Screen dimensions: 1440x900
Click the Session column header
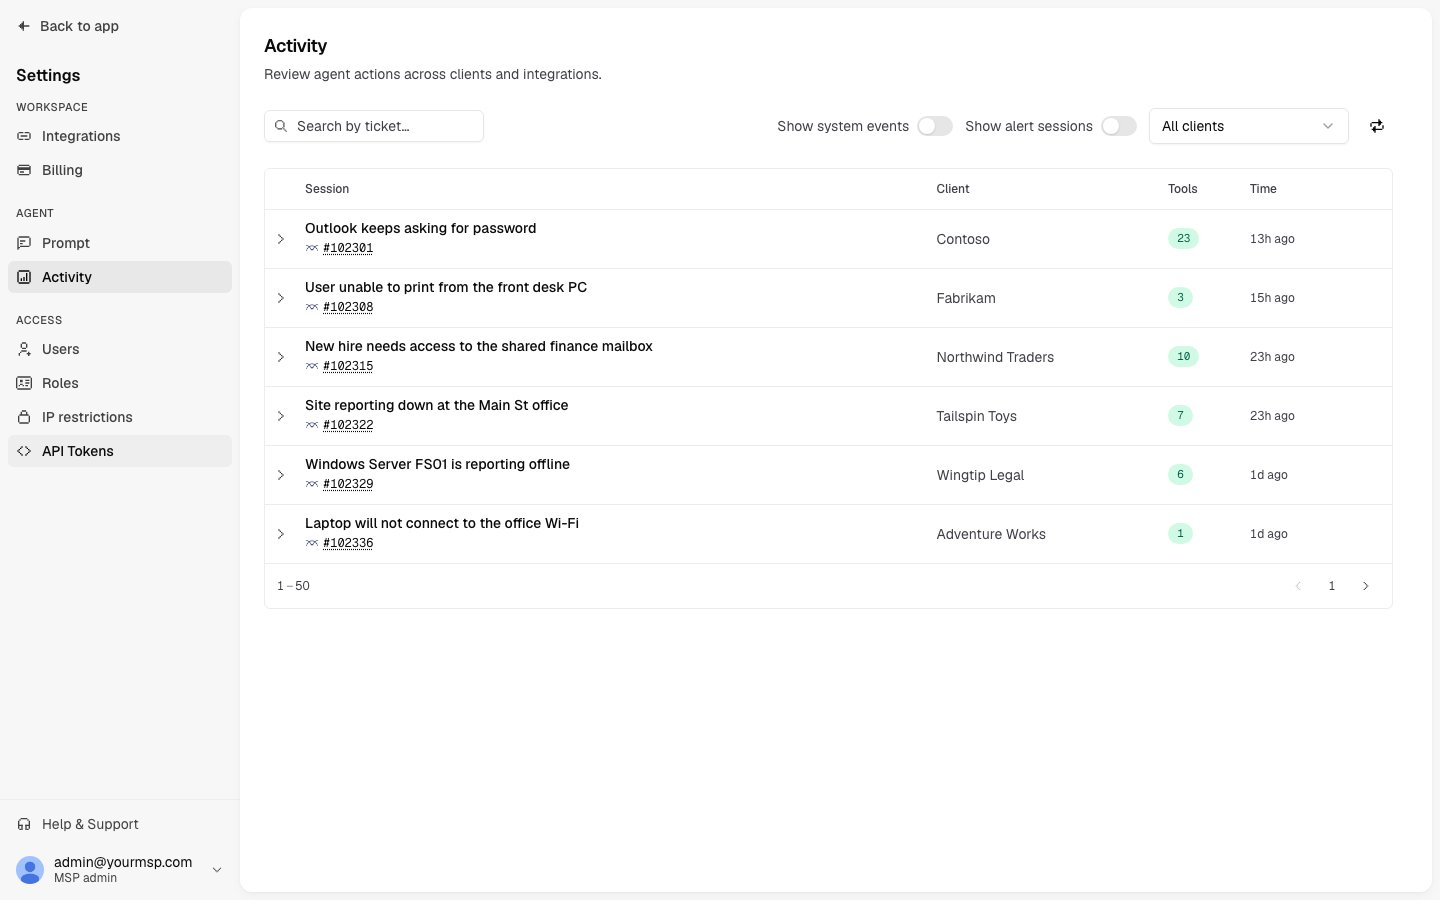pyautogui.click(x=327, y=189)
